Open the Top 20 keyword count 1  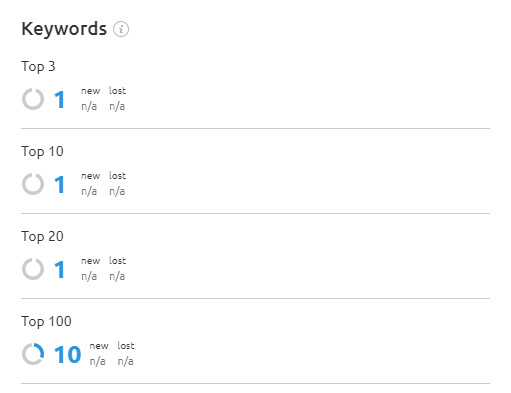[60, 269]
